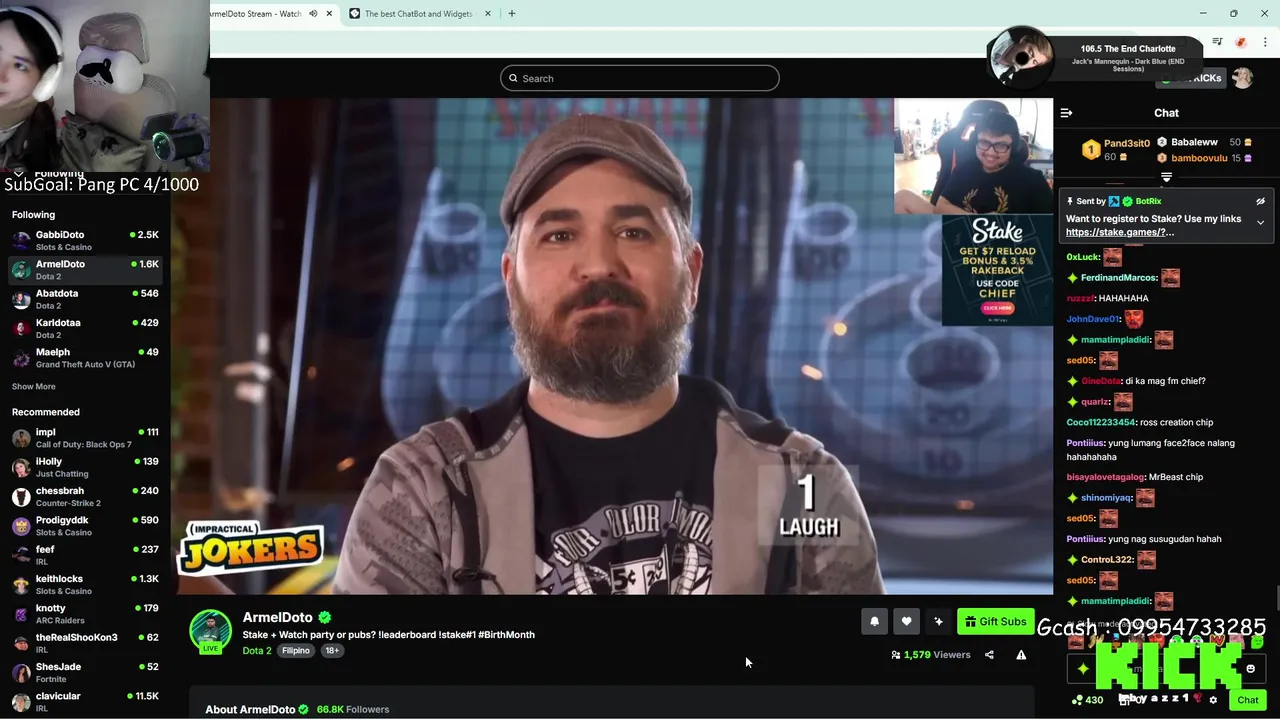Open clavicular IRL channel
The height and width of the screenshot is (720, 1280).
point(85,702)
